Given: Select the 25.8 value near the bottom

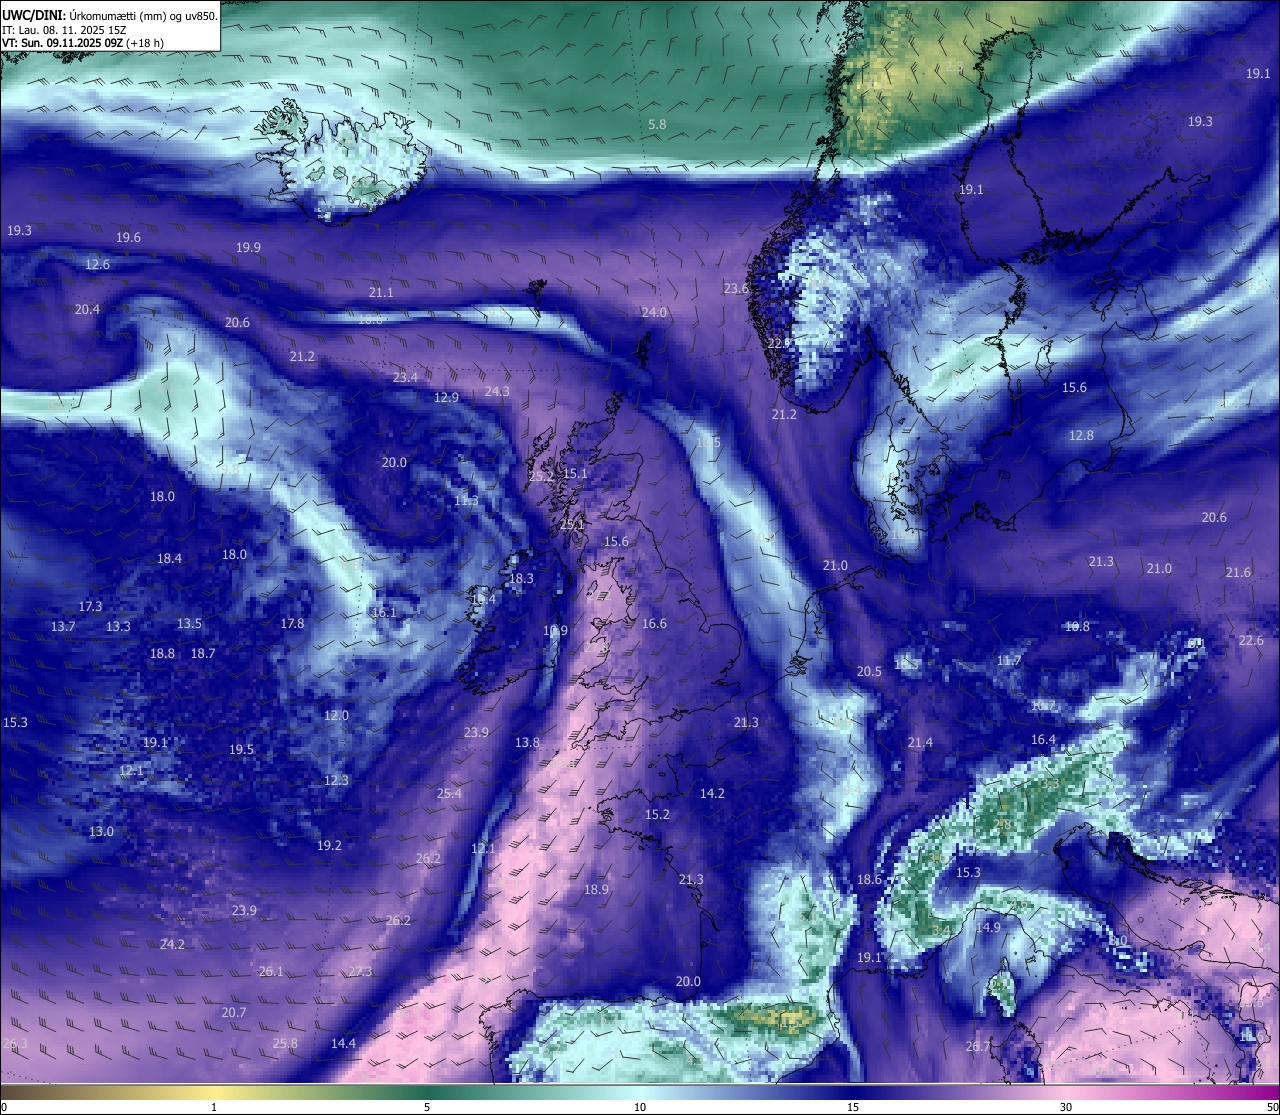Looking at the screenshot, I should click(x=285, y=1043).
